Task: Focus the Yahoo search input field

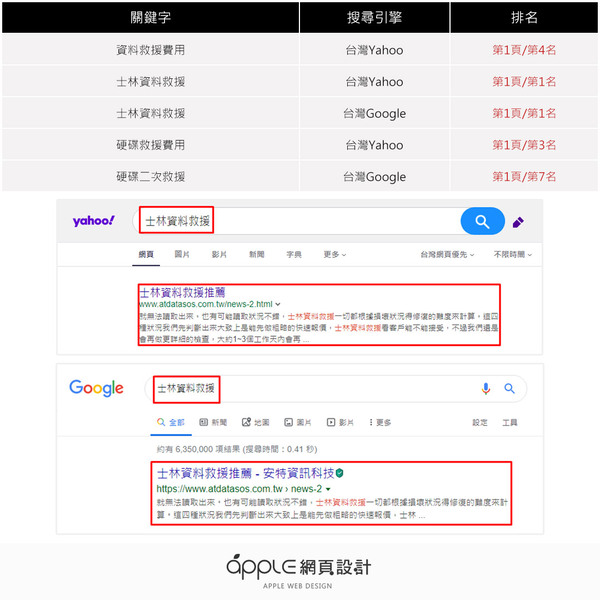Action: [x=297, y=221]
